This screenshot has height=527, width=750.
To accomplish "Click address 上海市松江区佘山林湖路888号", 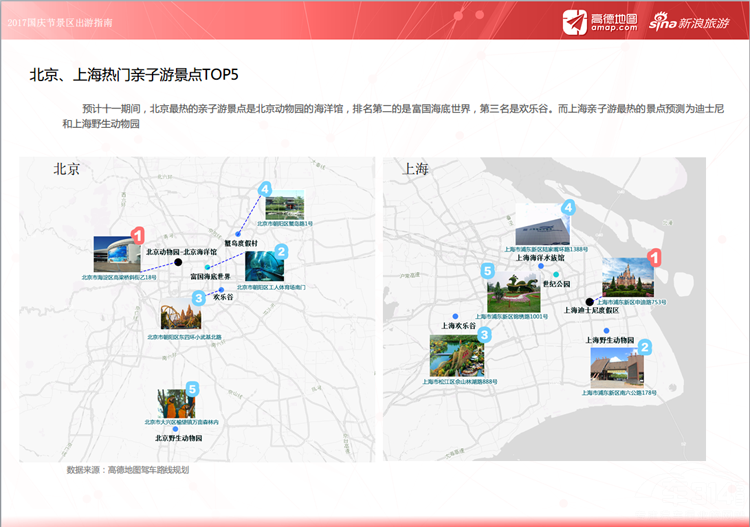I will (459, 381).
